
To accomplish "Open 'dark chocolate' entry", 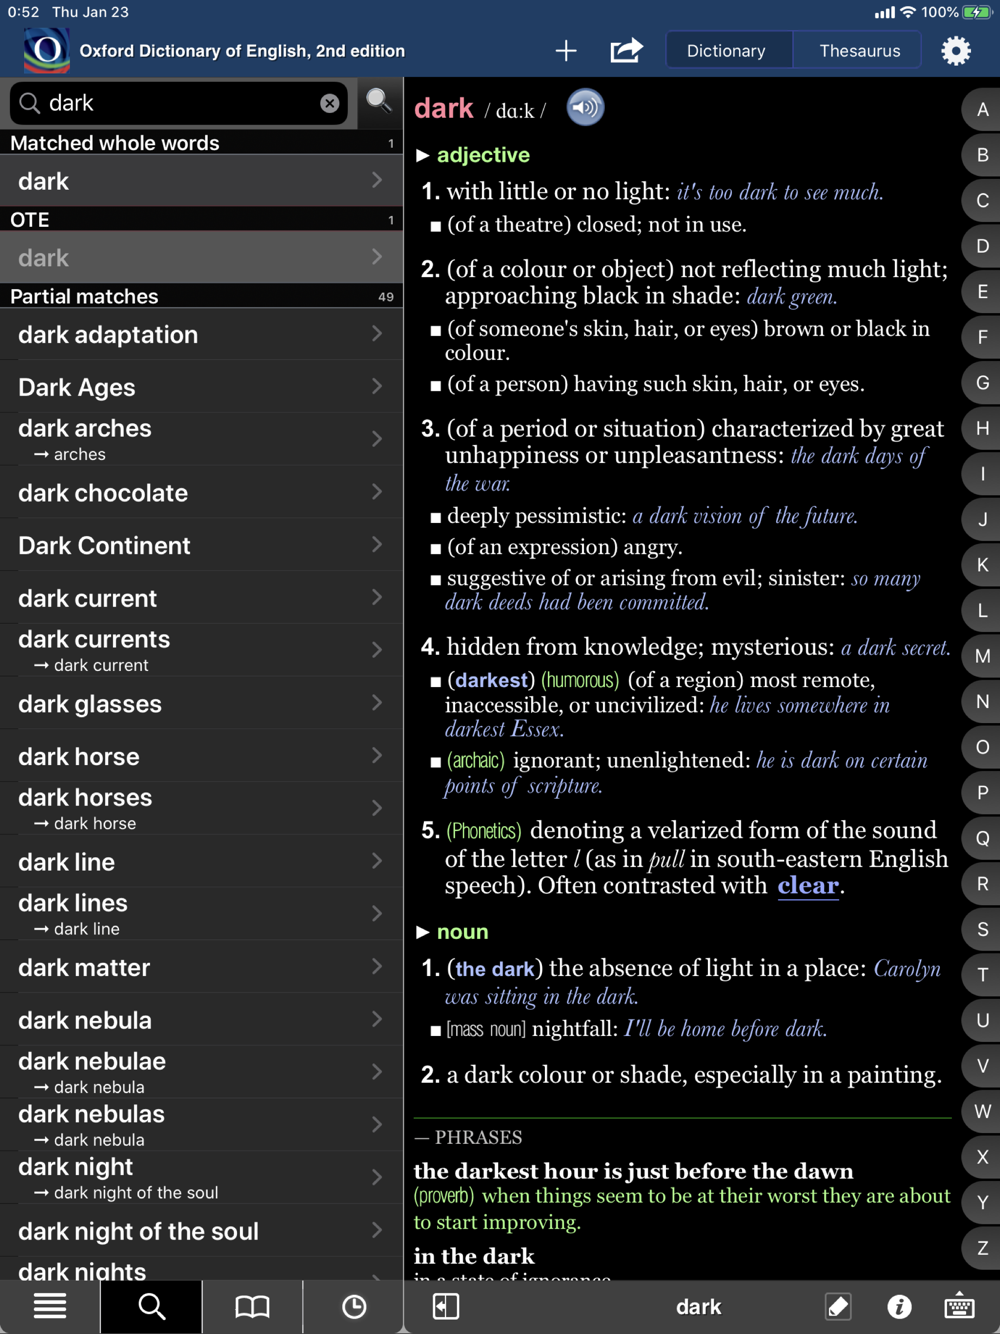I will pos(201,493).
